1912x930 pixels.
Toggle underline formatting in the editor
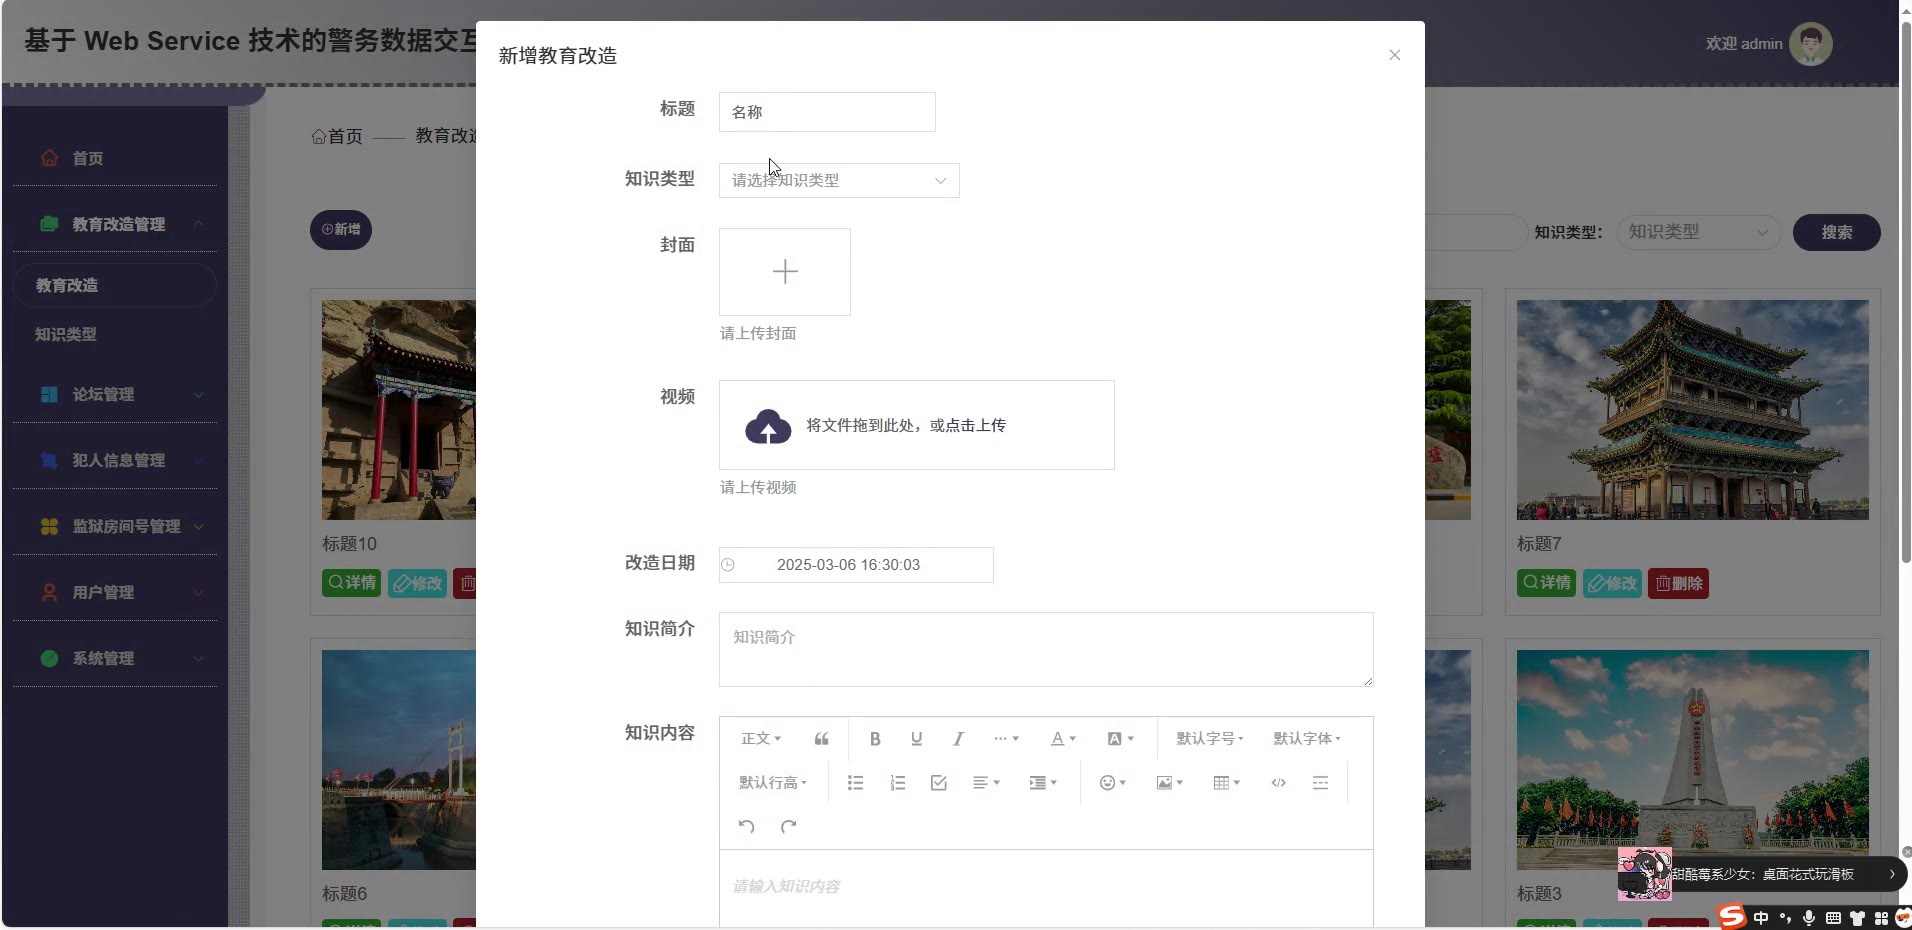point(916,739)
